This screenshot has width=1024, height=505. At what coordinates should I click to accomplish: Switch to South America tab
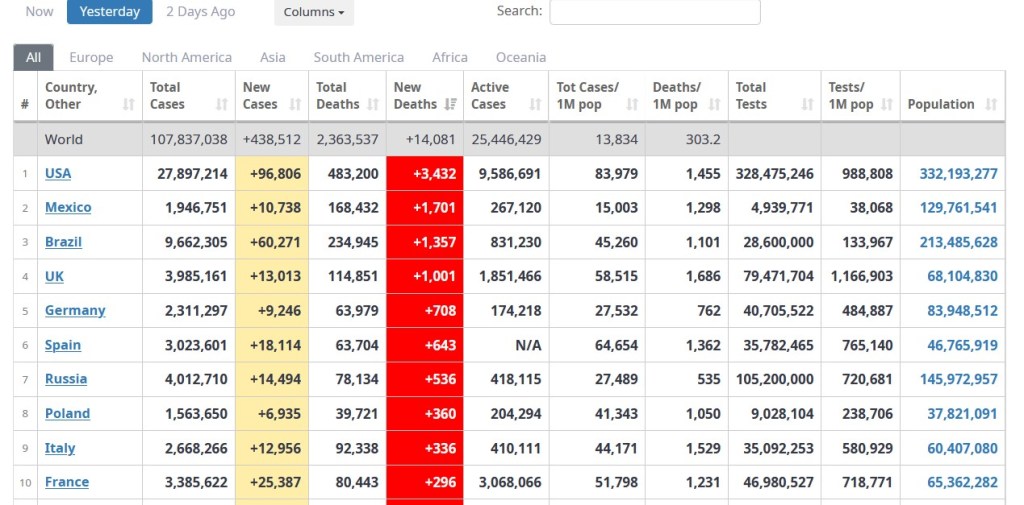coord(359,57)
